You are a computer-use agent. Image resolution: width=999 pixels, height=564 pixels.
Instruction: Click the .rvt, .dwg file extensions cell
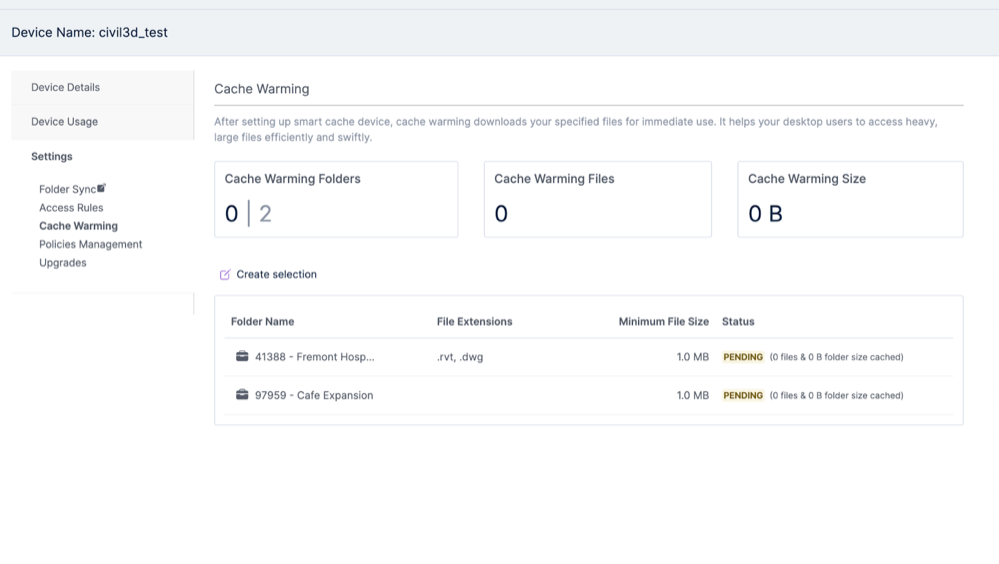(460, 357)
